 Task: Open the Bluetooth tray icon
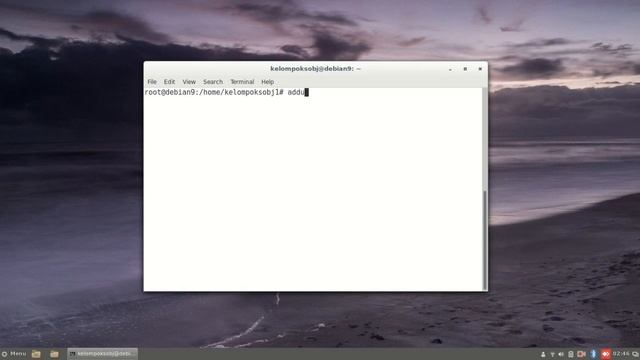click(x=593, y=354)
